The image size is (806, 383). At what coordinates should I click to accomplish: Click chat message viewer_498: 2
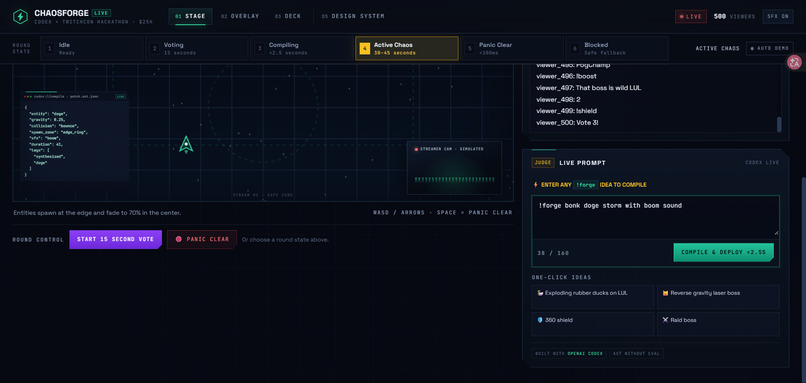(x=558, y=99)
